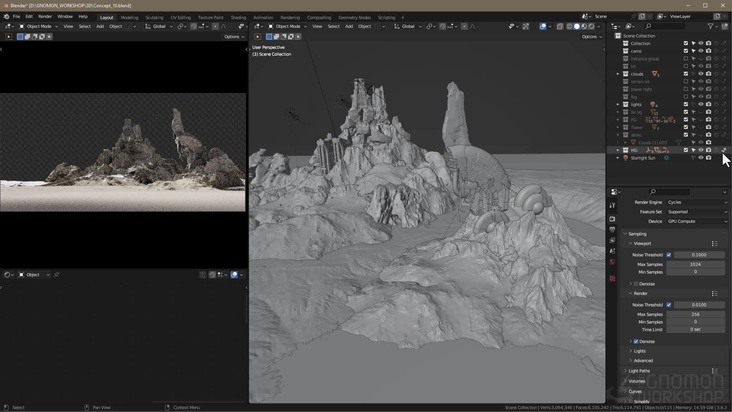This screenshot has width=732, height=412.
Task: Add a new workspace with plus button
Action: 403,18
